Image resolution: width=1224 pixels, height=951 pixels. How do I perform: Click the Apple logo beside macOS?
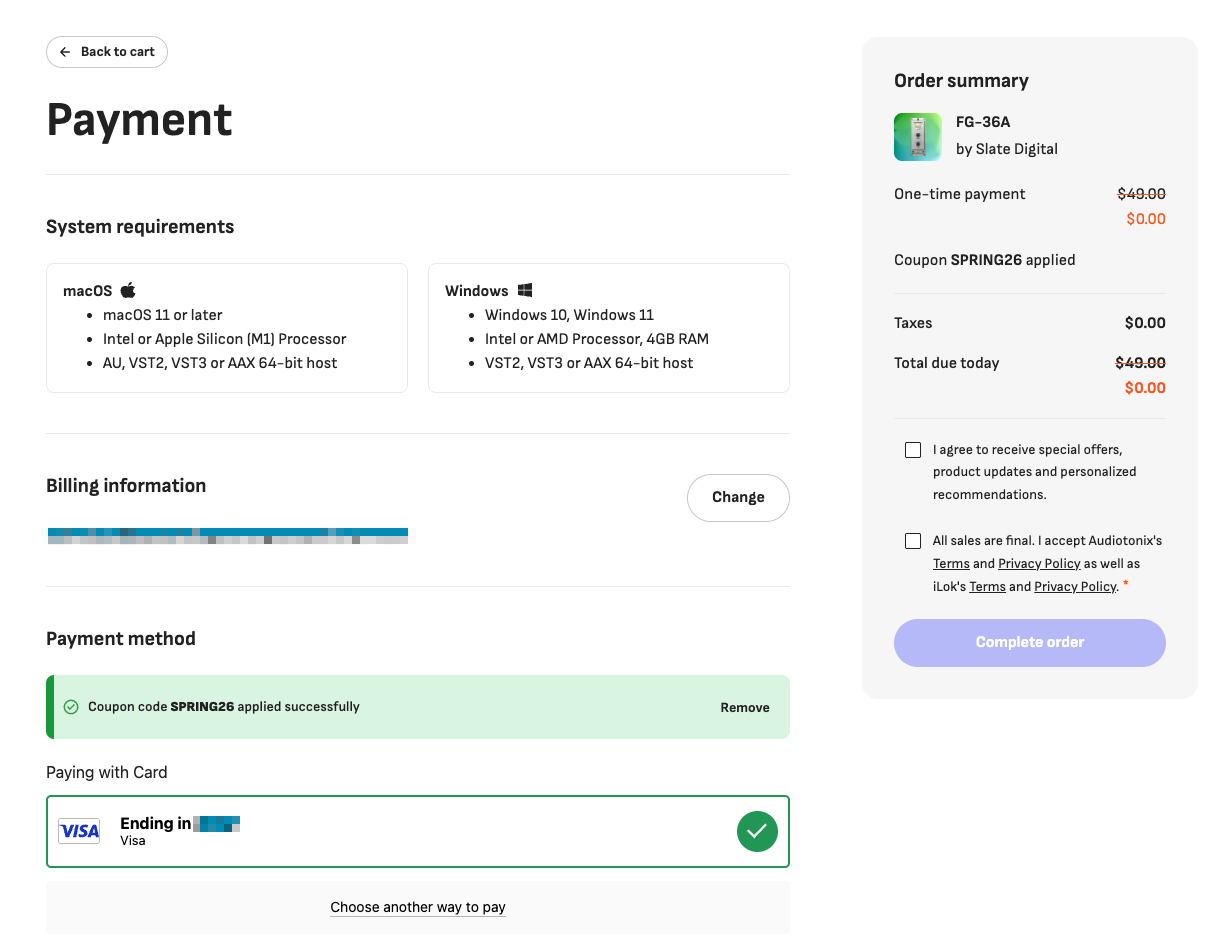coord(128,291)
